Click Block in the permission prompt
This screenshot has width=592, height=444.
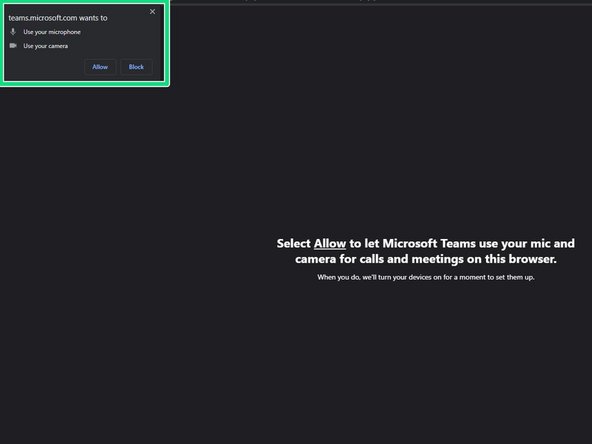136,67
